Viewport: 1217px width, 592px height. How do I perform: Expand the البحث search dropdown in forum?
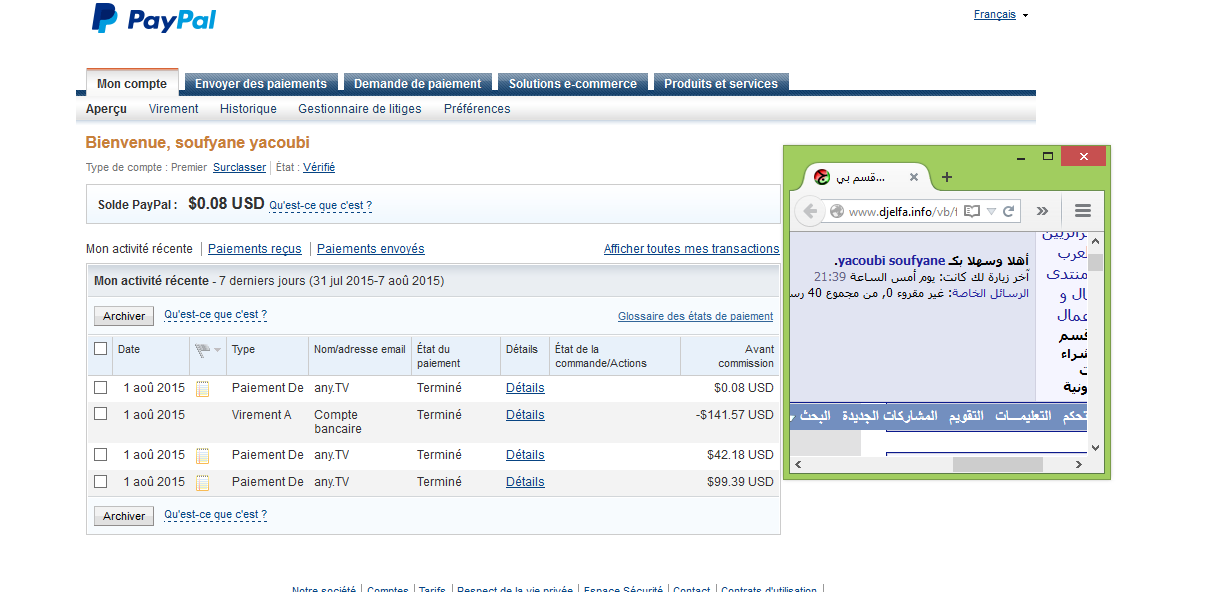[x=794, y=416]
